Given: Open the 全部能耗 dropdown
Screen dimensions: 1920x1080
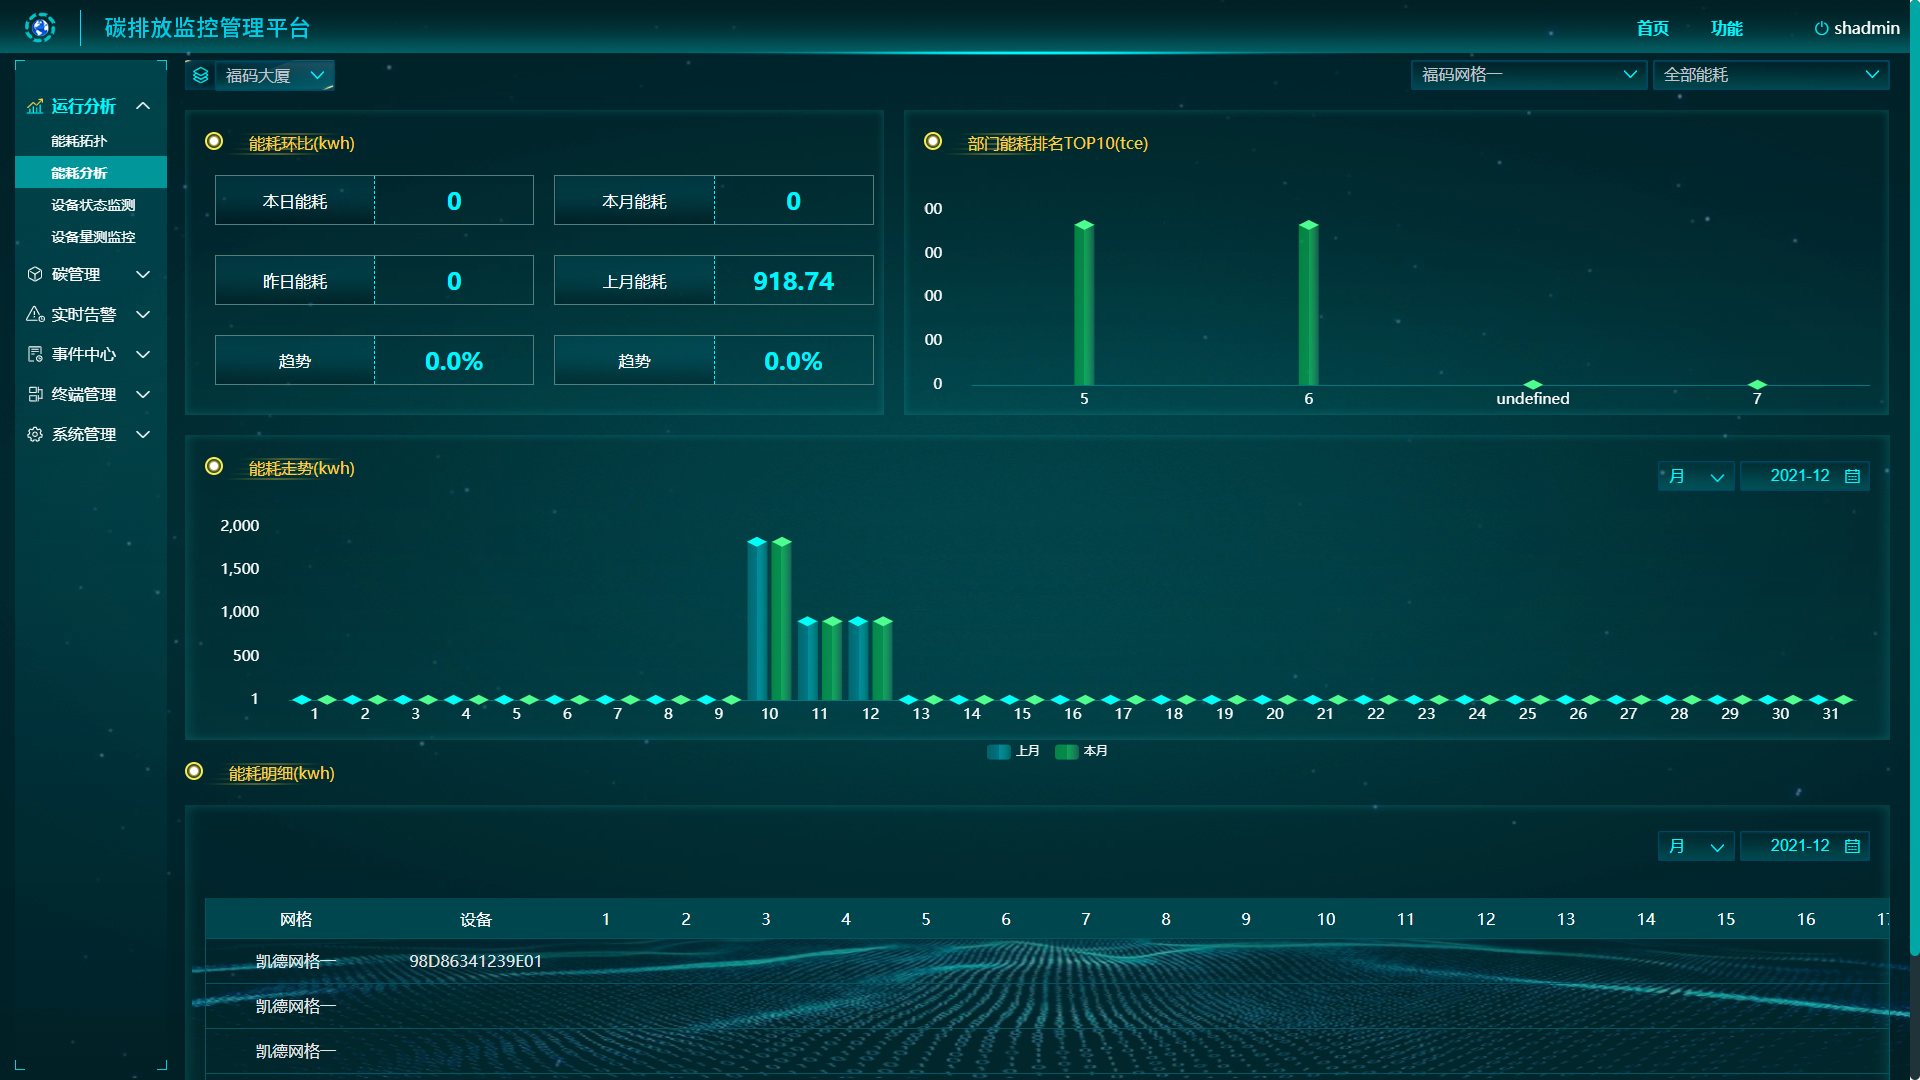Looking at the screenshot, I should tap(1770, 75).
